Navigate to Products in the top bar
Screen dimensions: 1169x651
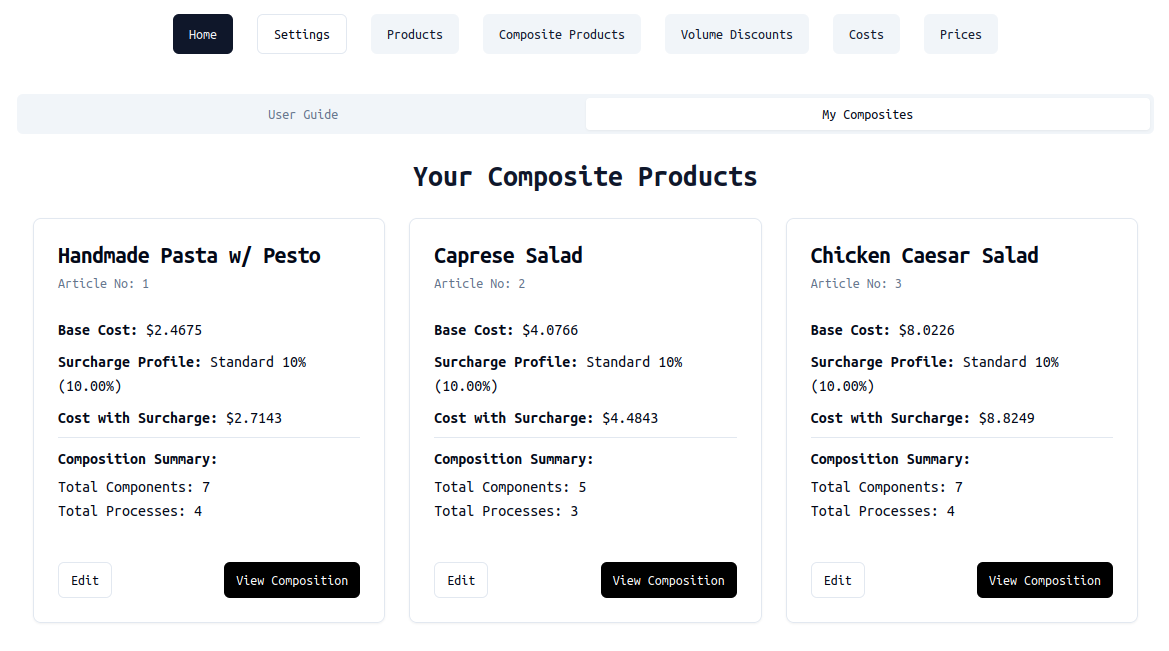pyautogui.click(x=414, y=34)
